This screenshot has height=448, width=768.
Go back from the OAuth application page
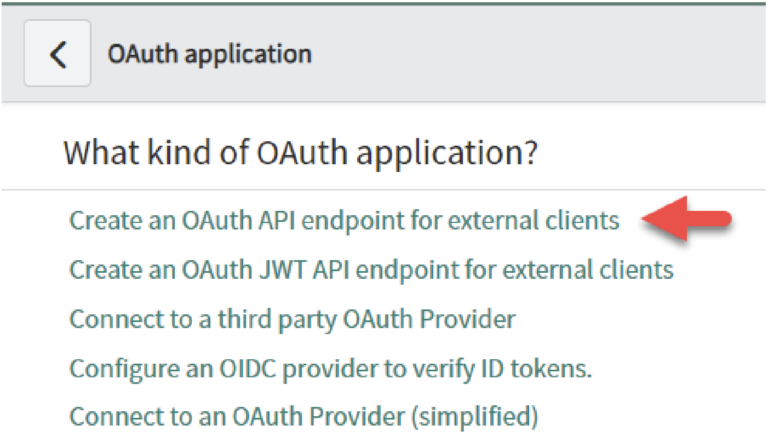[x=57, y=53]
